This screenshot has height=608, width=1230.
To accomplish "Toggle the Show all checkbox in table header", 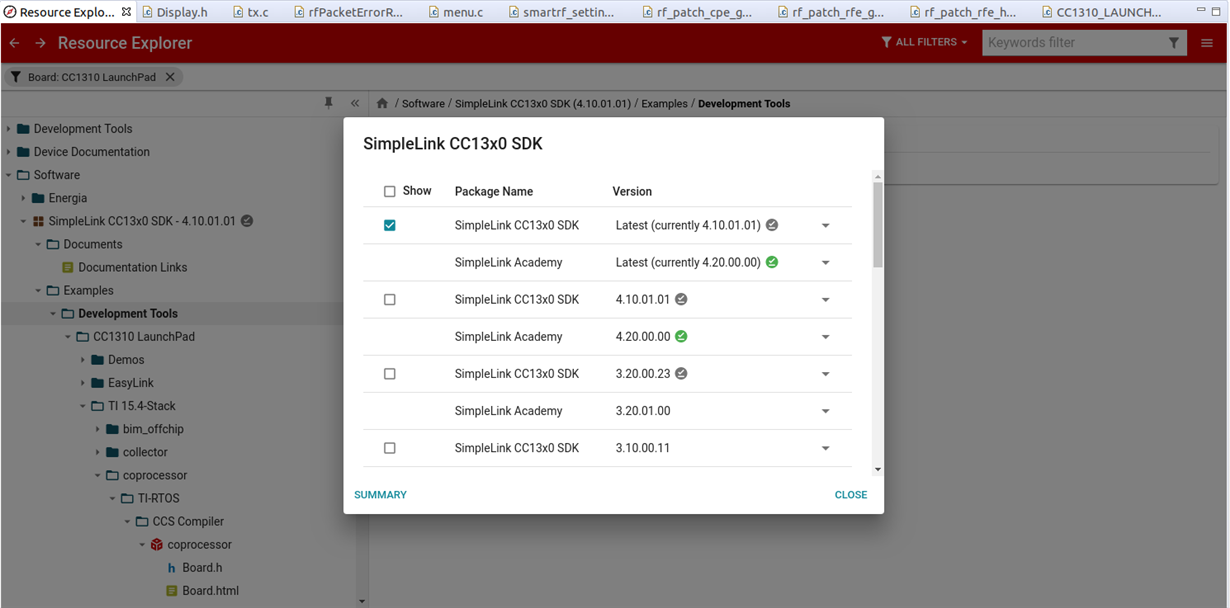I will pos(390,191).
